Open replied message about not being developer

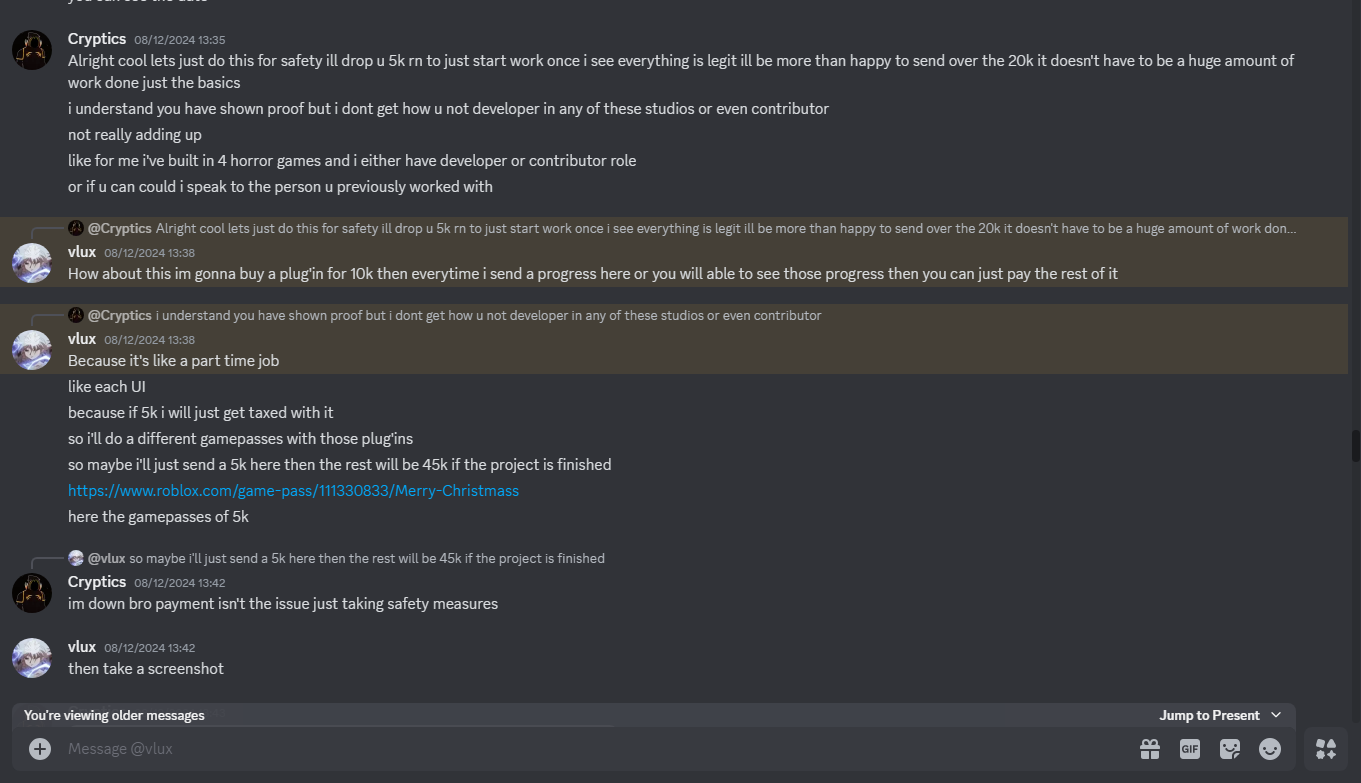pos(488,316)
